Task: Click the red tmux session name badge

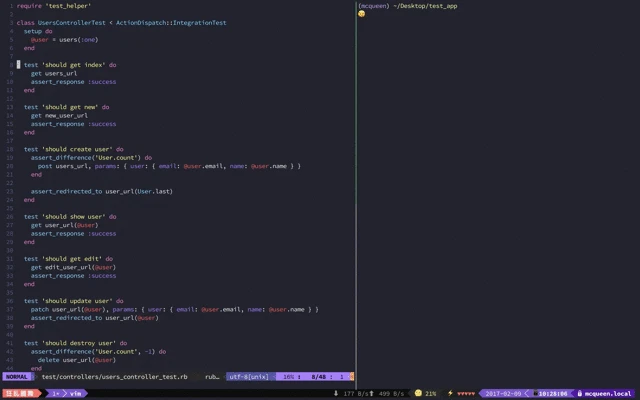Action: pyautogui.click(x=20, y=394)
